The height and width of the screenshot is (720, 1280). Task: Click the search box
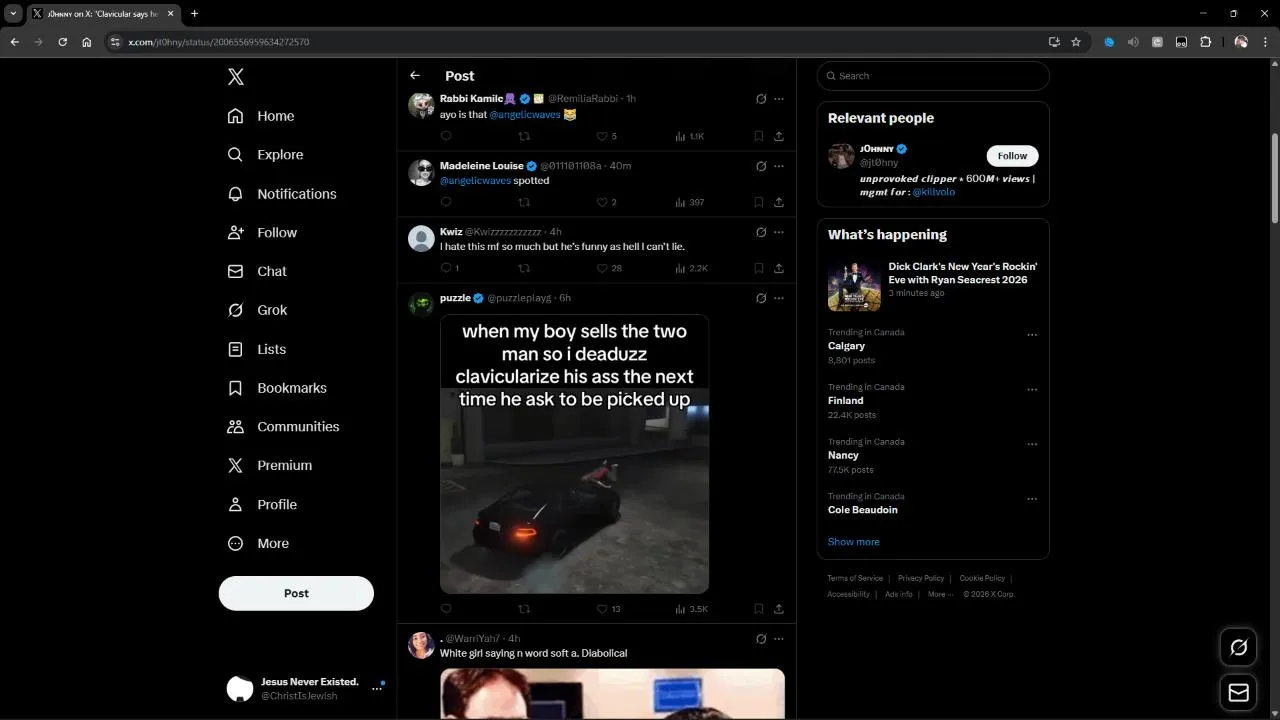click(933, 76)
